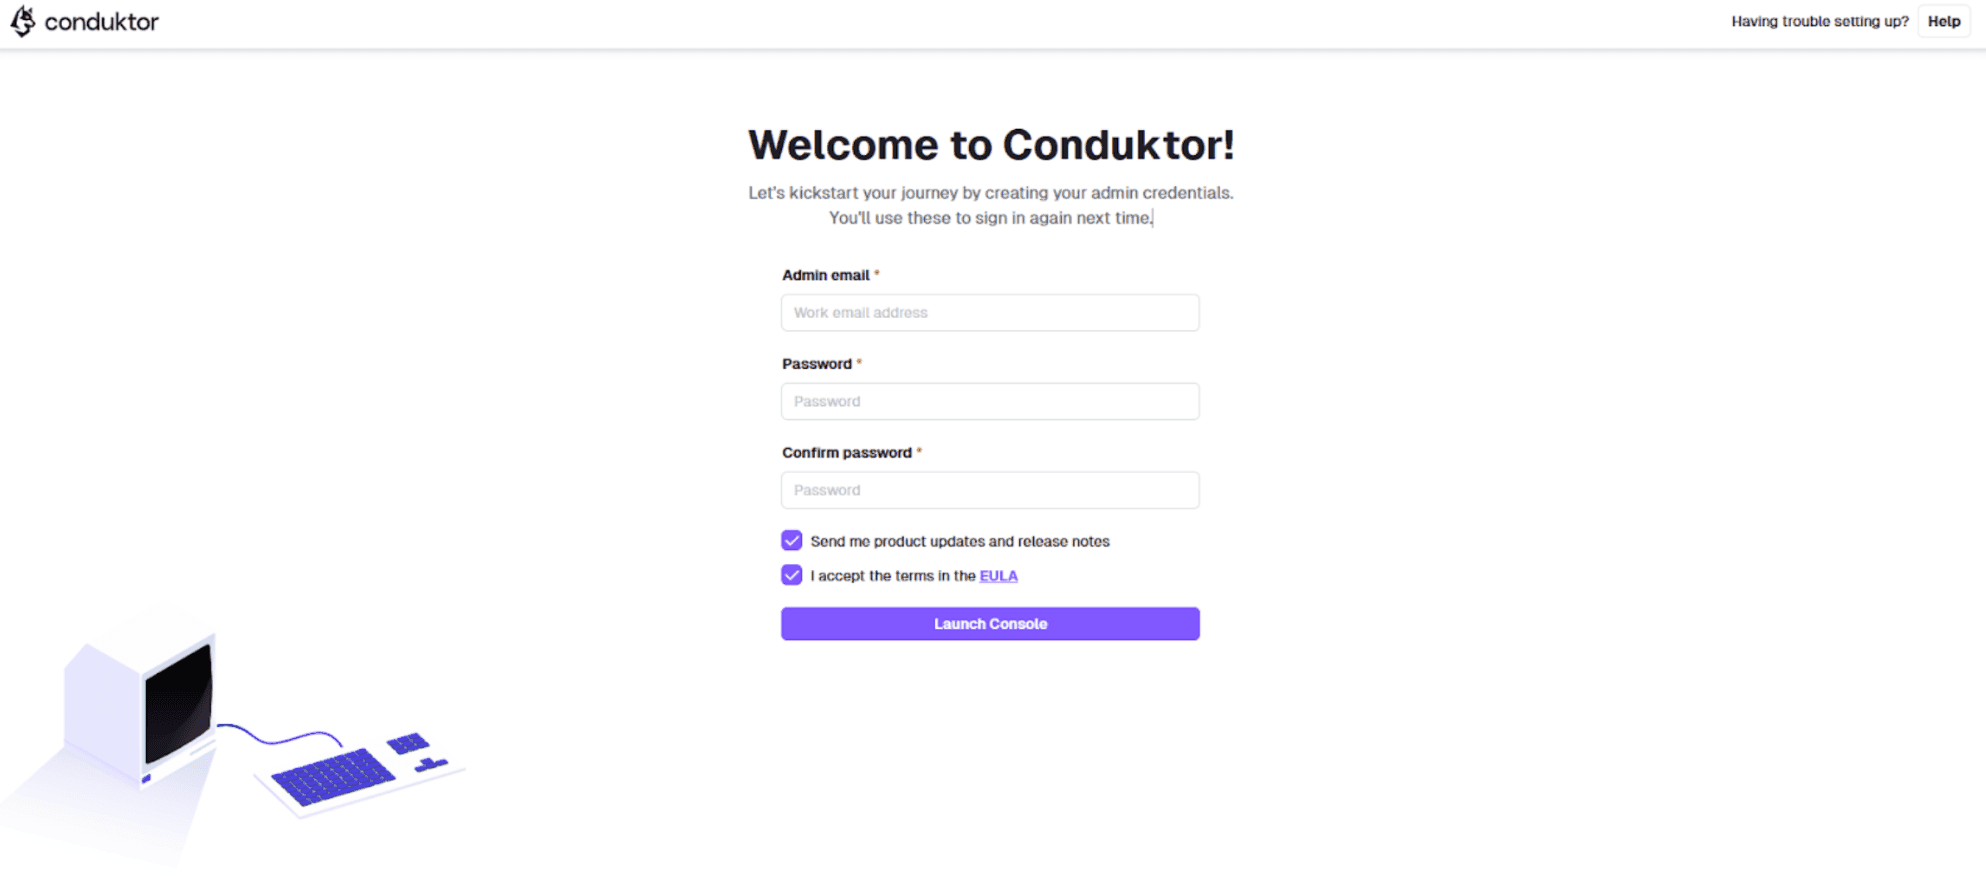Click the conduktor wordmark text
1986x876 pixels.
(x=101, y=22)
